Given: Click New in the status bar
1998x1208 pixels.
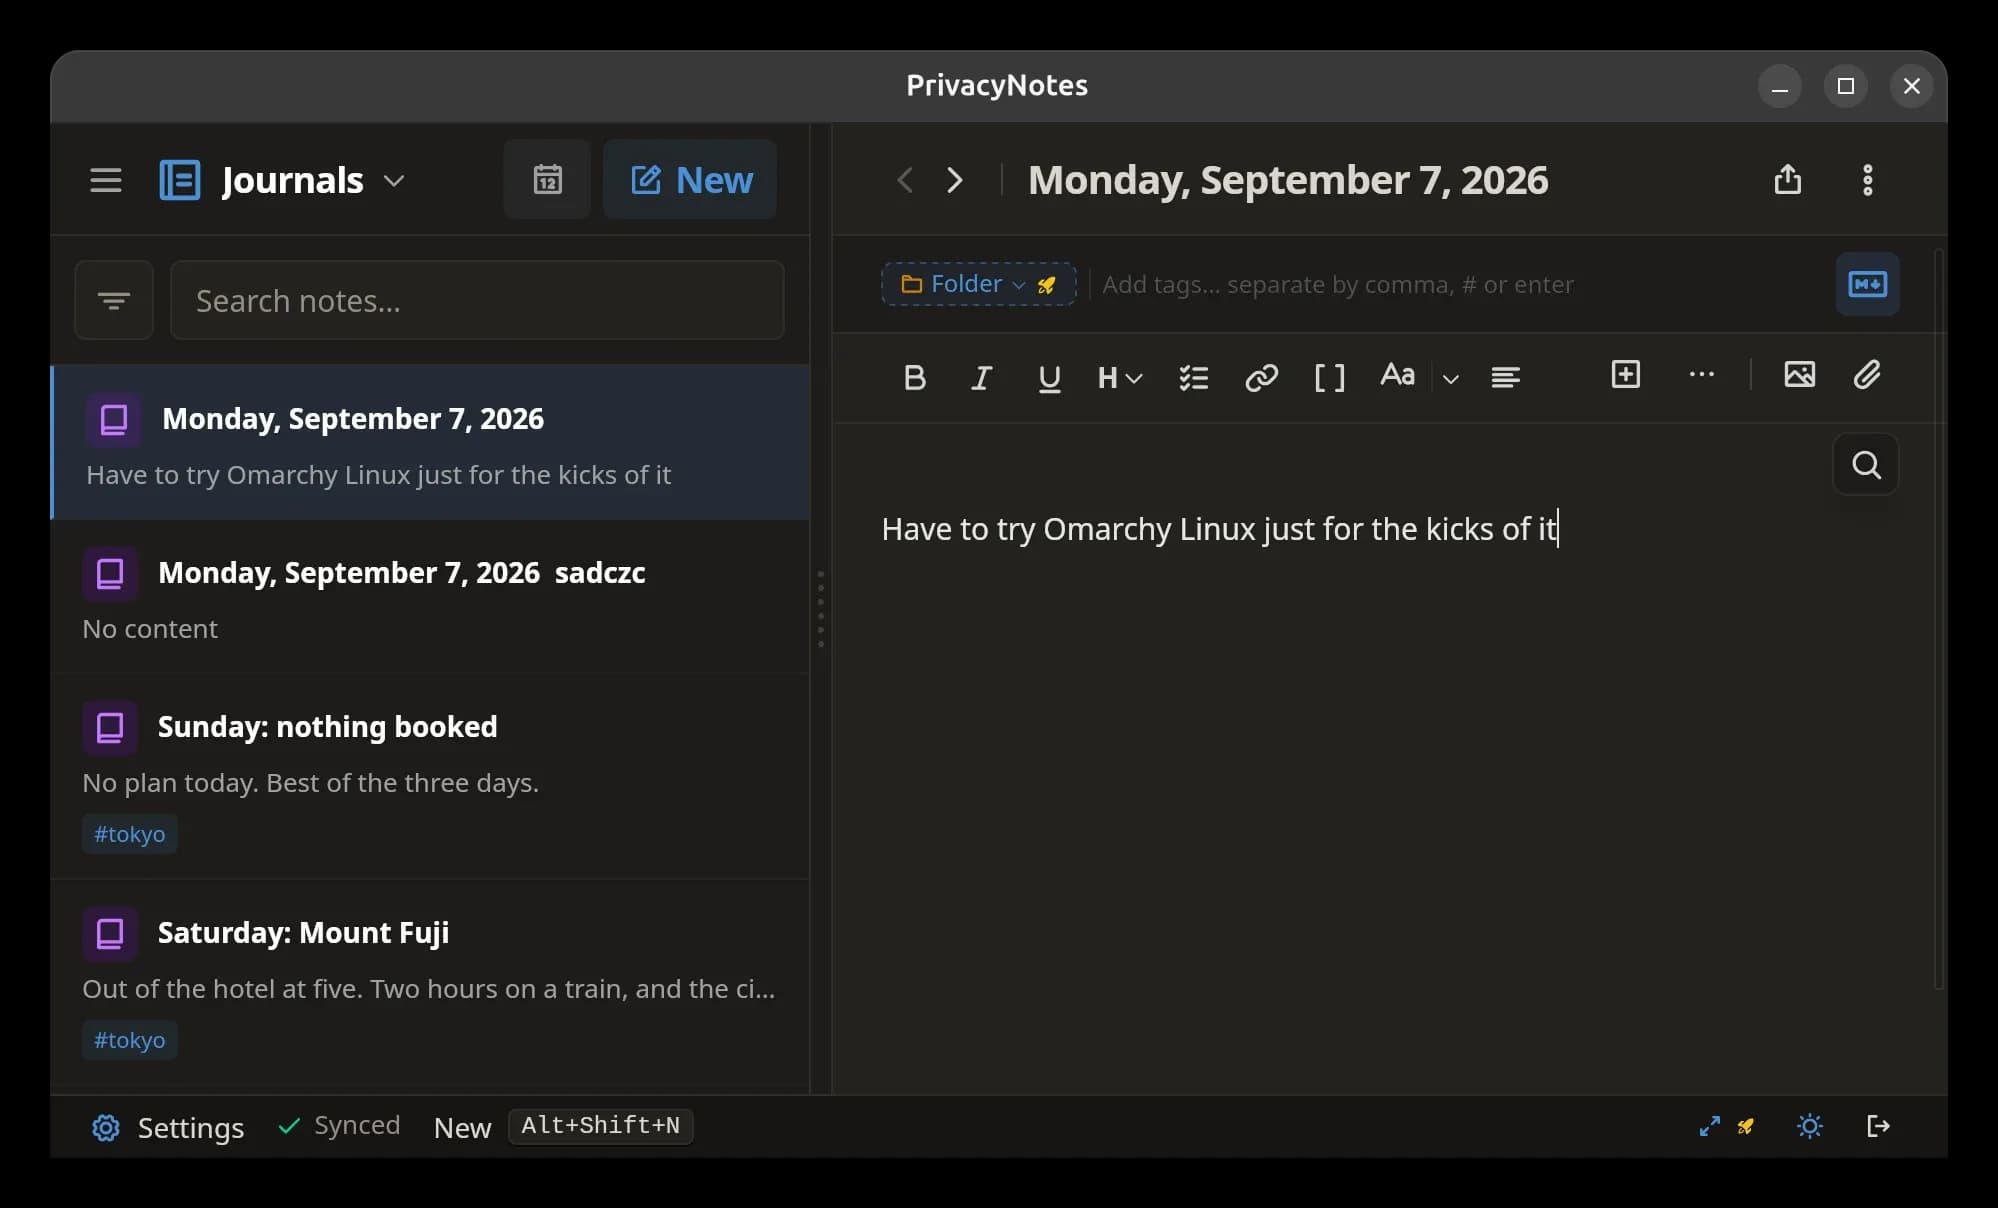Looking at the screenshot, I should 462,1128.
